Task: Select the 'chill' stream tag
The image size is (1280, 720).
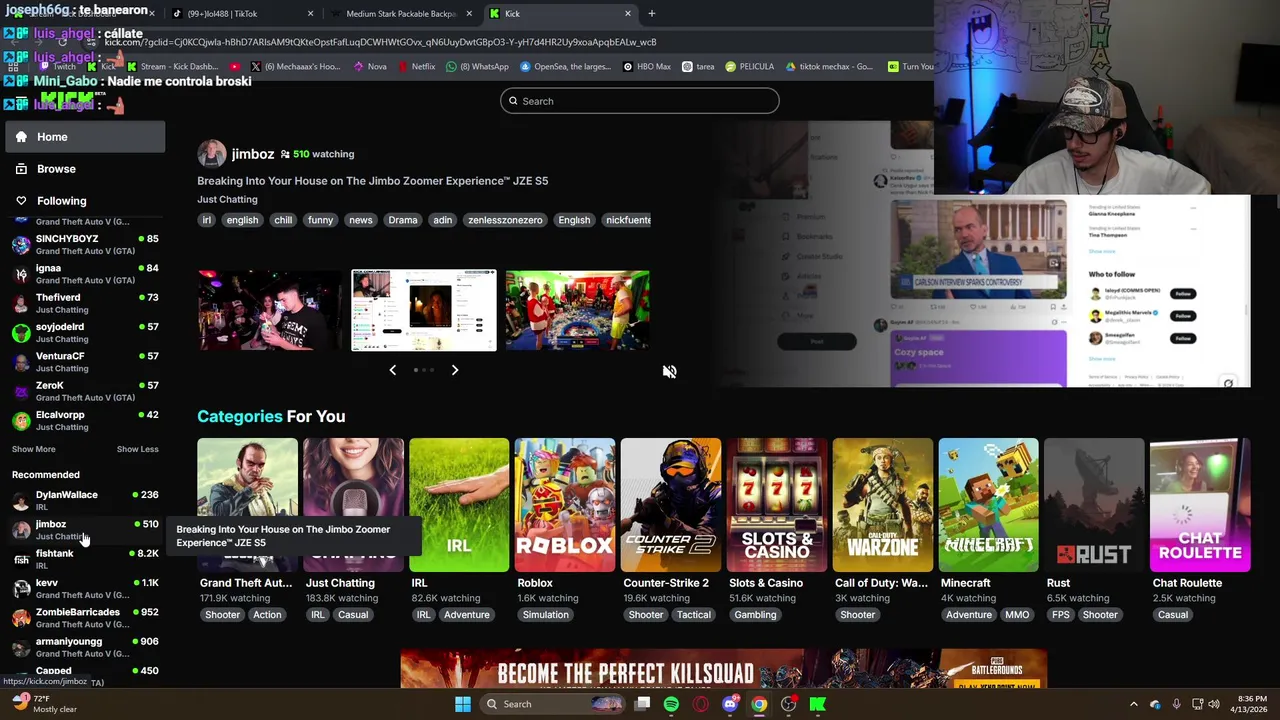Action: 283,220
